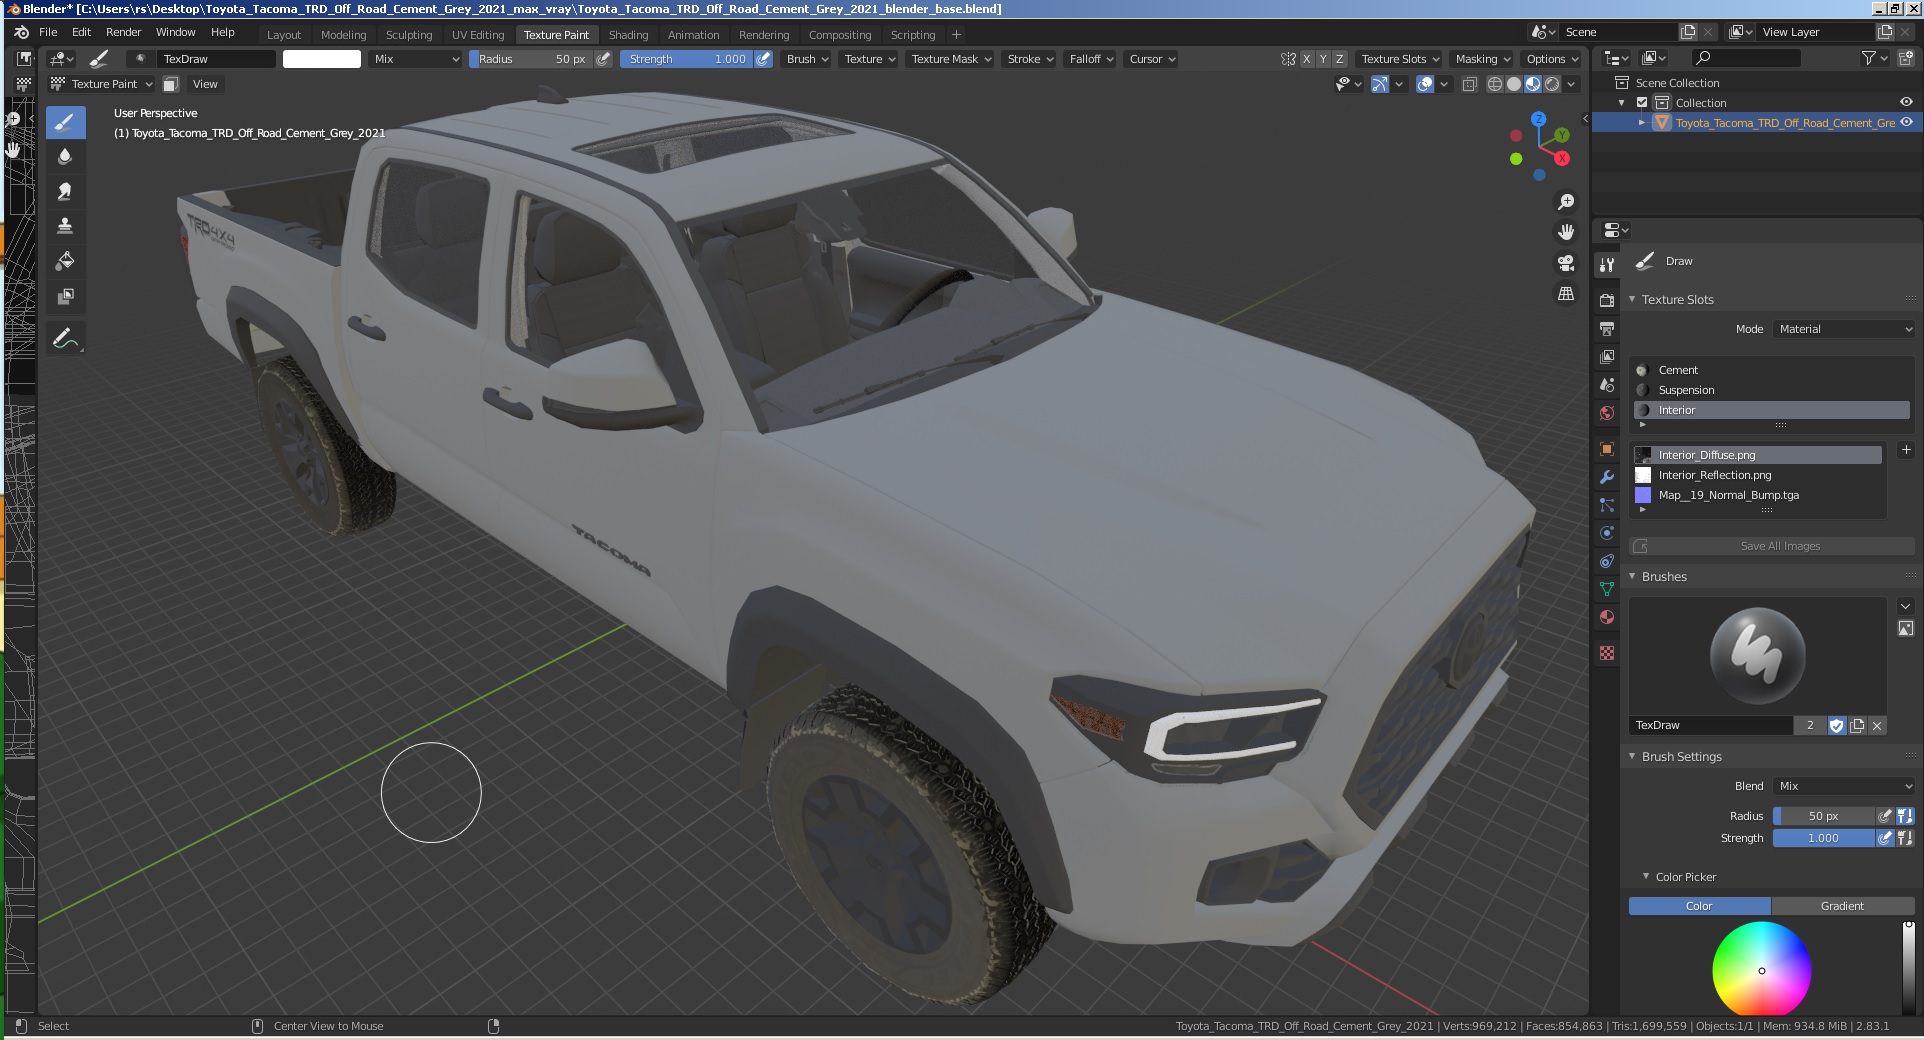The image size is (1924, 1040).
Task: Toggle Z axis symmetry
Action: (1340, 59)
